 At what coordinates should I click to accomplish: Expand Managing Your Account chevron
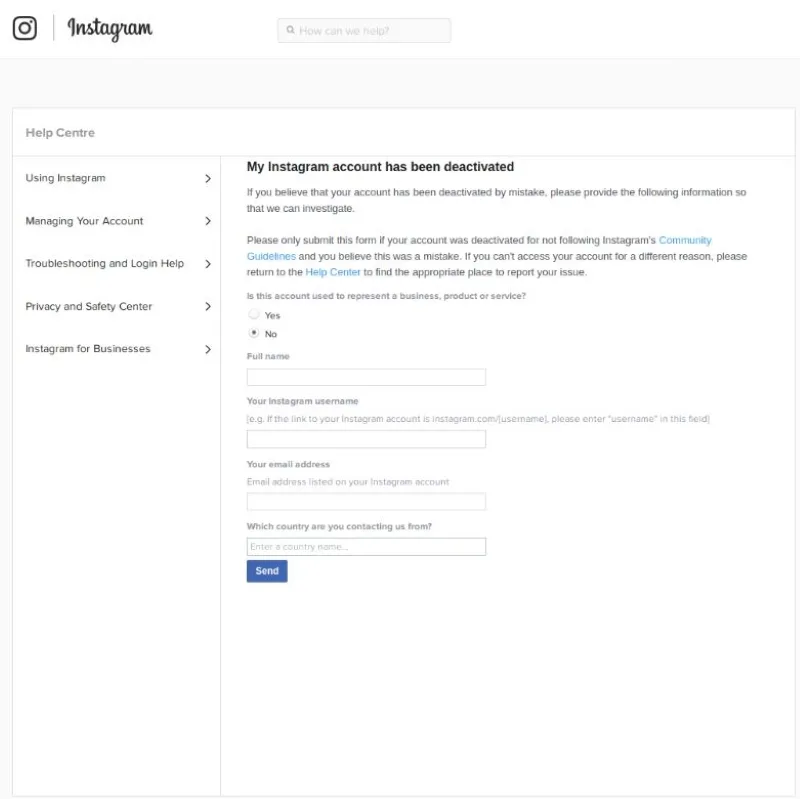pyautogui.click(x=208, y=221)
